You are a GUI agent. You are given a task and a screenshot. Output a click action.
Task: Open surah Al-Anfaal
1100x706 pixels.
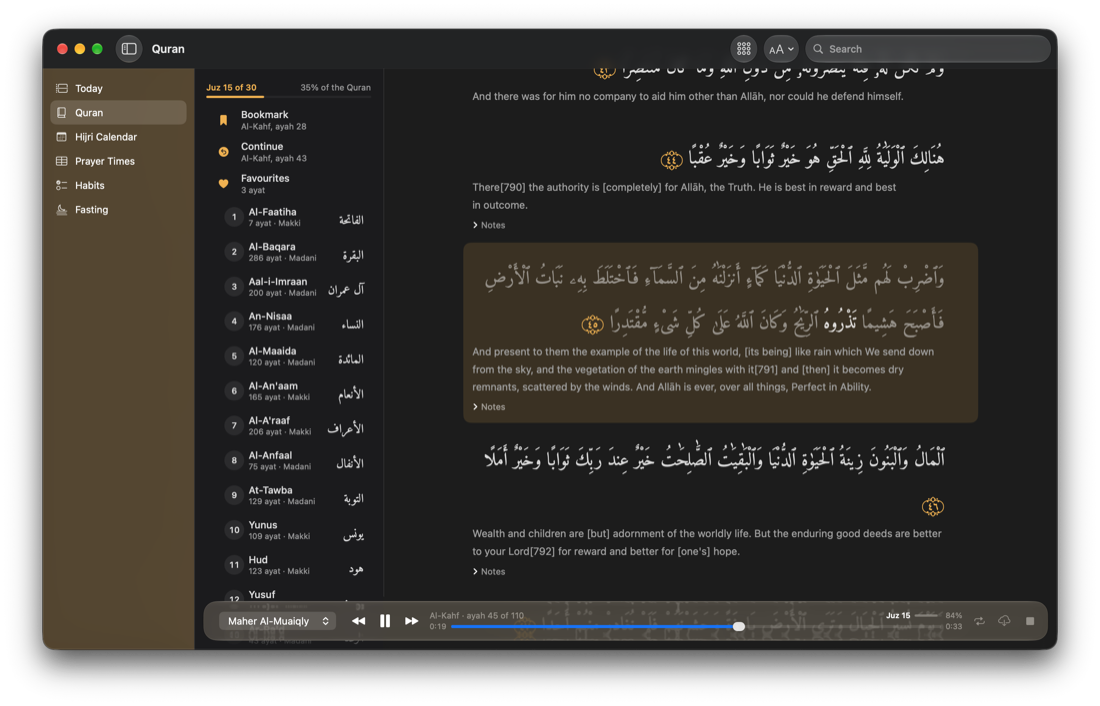tap(293, 460)
